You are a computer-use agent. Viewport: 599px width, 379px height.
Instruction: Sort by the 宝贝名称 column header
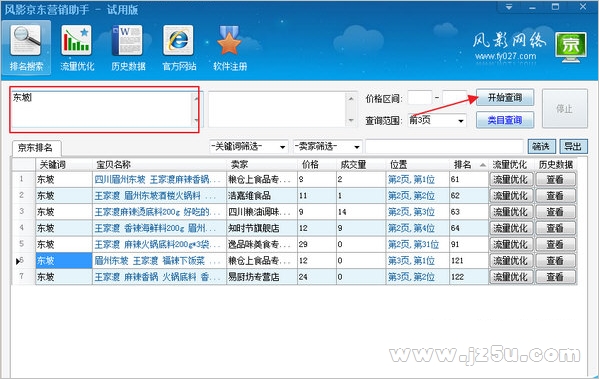159,165
